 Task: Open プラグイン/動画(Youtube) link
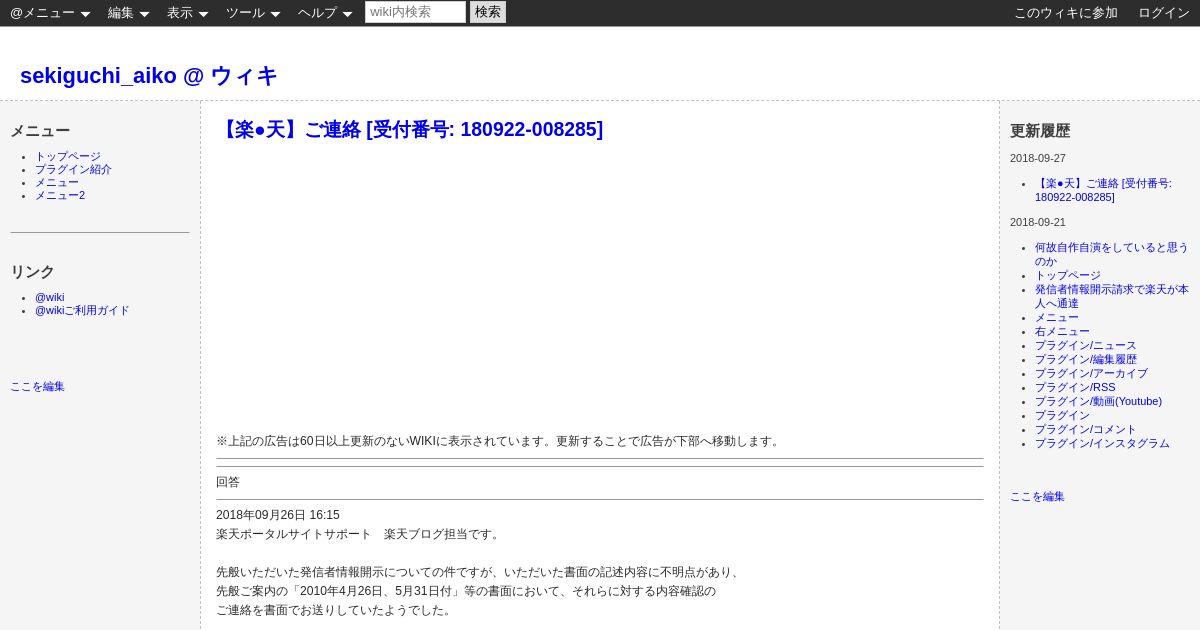click(1098, 401)
